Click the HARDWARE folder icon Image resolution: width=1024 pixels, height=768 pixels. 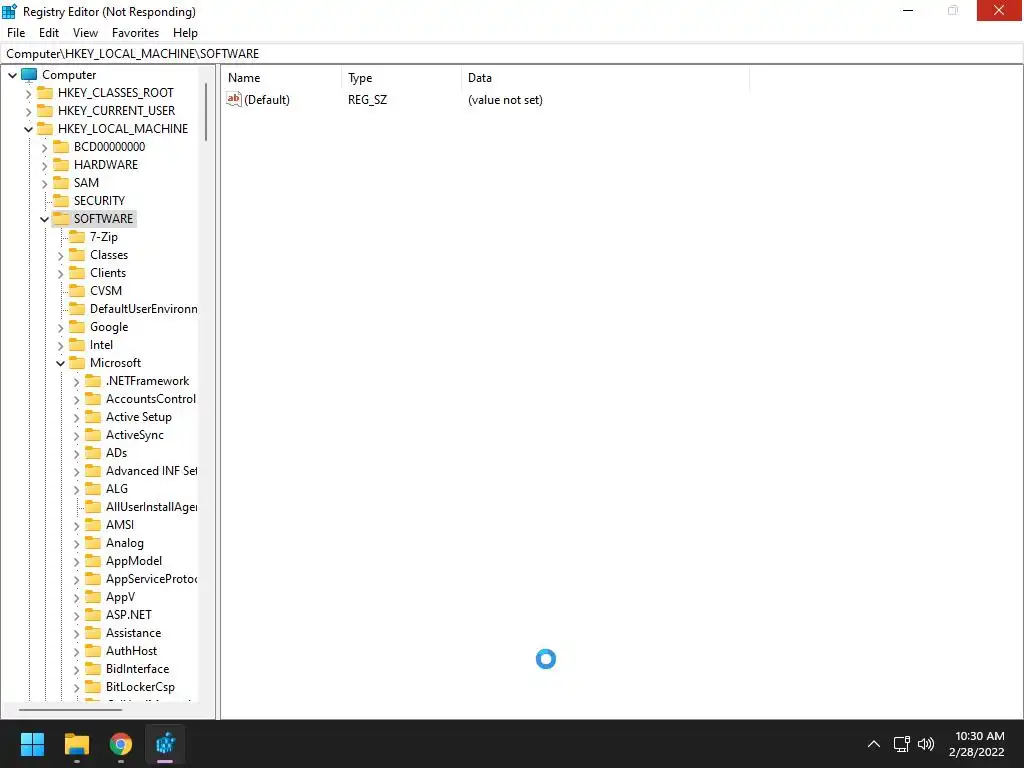pos(61,165)
